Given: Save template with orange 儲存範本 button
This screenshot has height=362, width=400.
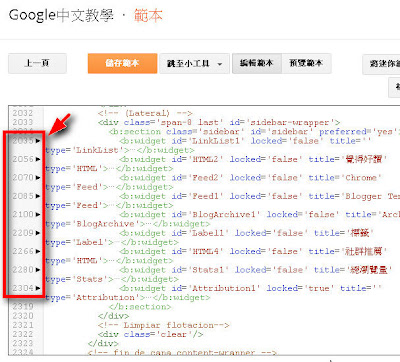Looking at the screenshot, I should click(x=122, y=63).
